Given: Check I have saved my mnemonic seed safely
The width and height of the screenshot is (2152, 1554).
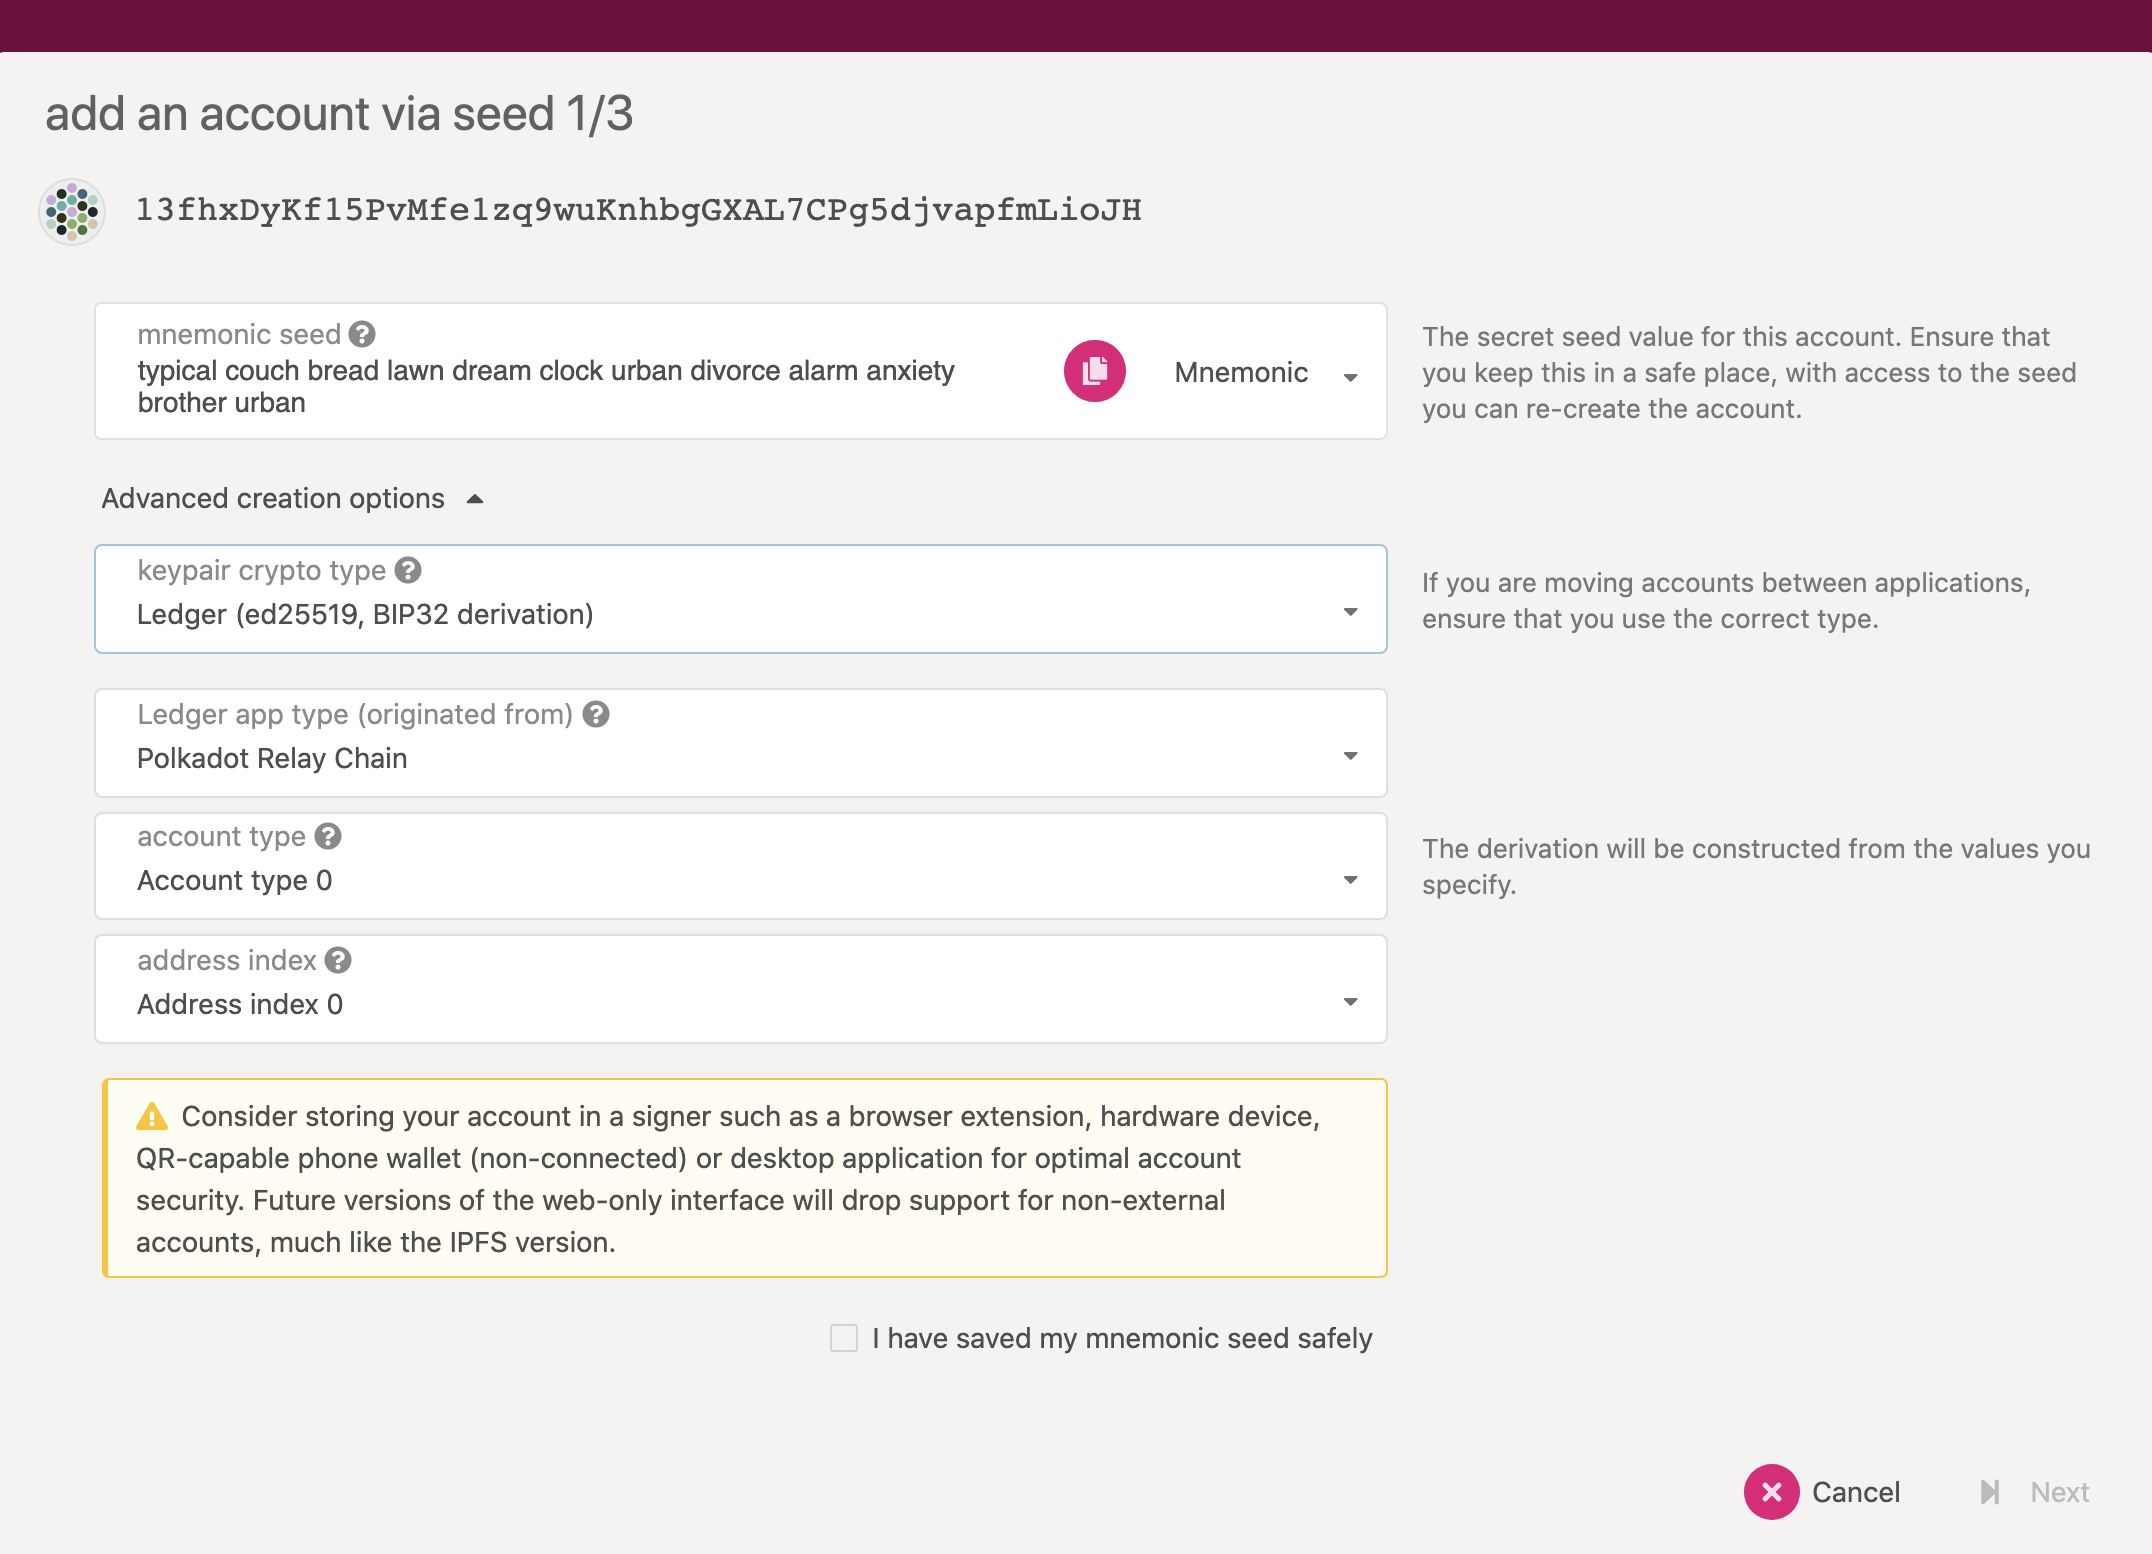Looking at the screenshot, I should click(844, 1338).
